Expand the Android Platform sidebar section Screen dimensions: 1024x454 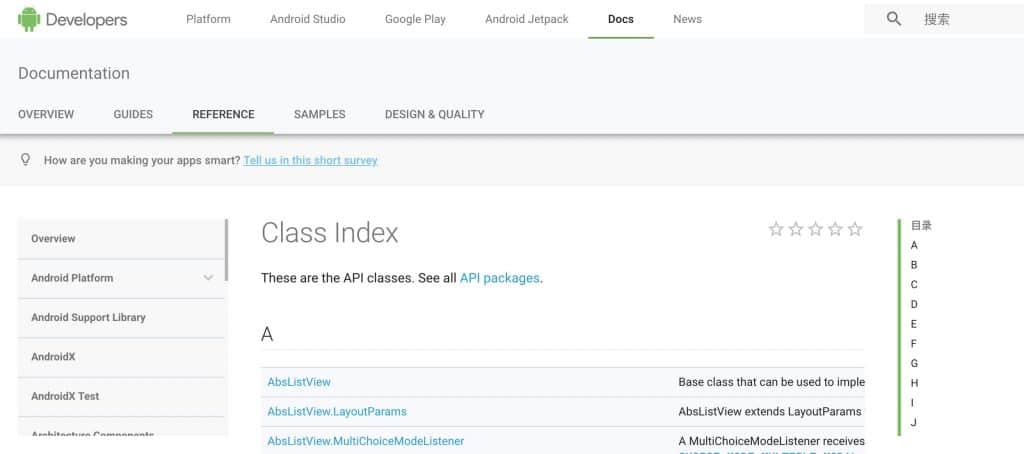(208, 278)
